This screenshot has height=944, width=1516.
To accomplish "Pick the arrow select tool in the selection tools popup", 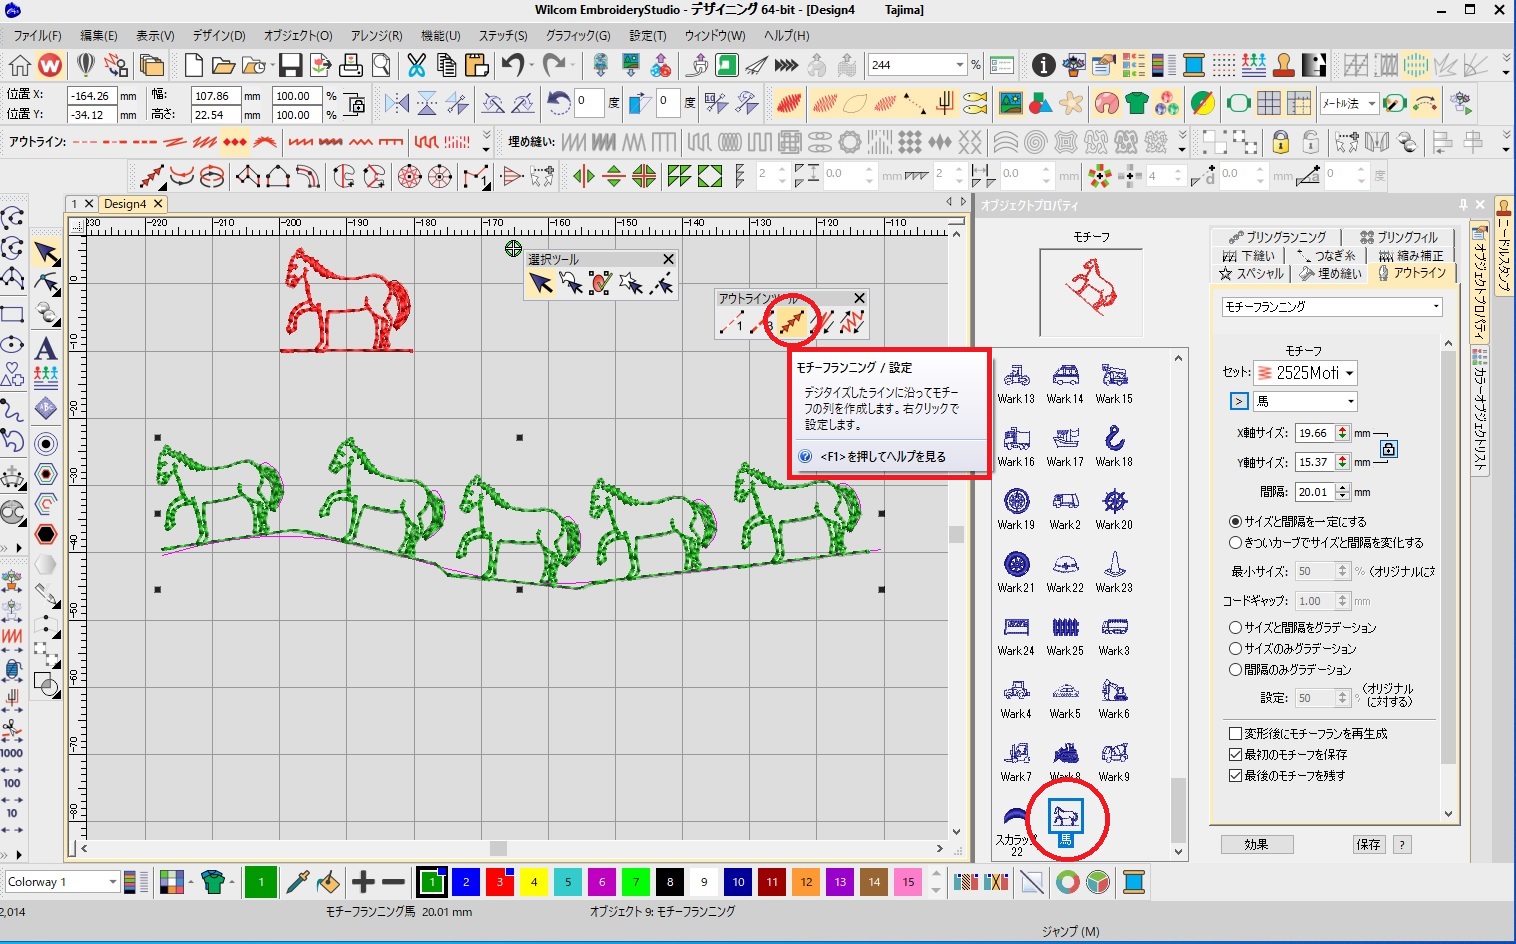I will click(x=541, y=284).
